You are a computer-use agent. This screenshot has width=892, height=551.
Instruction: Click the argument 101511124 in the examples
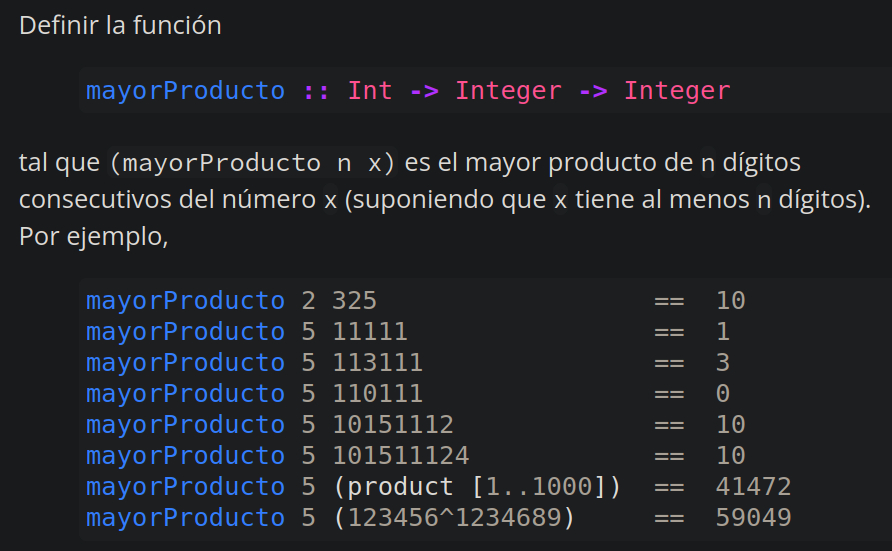400,456
